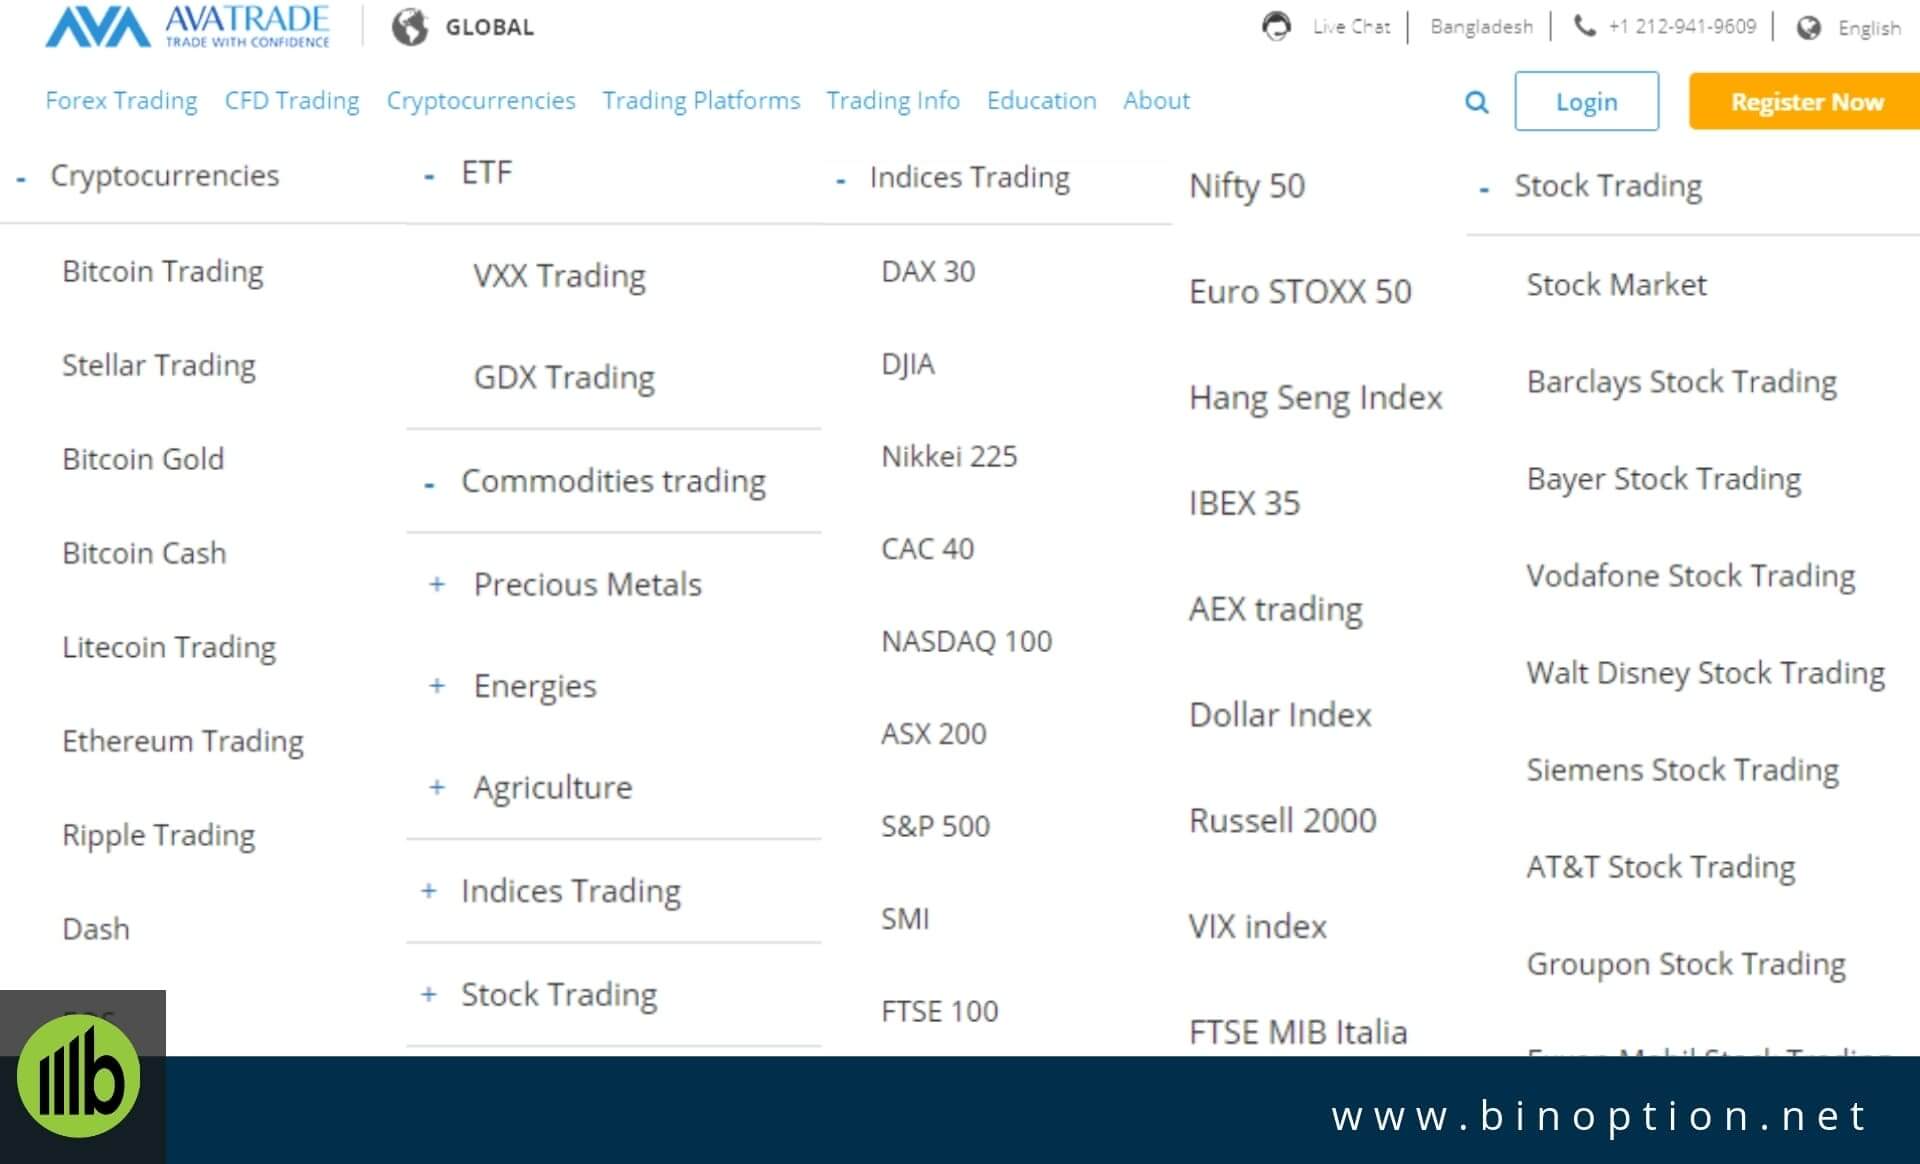1920x1164 pixels.
Task: Open the VIX index link
Action: click(1257, 928)
